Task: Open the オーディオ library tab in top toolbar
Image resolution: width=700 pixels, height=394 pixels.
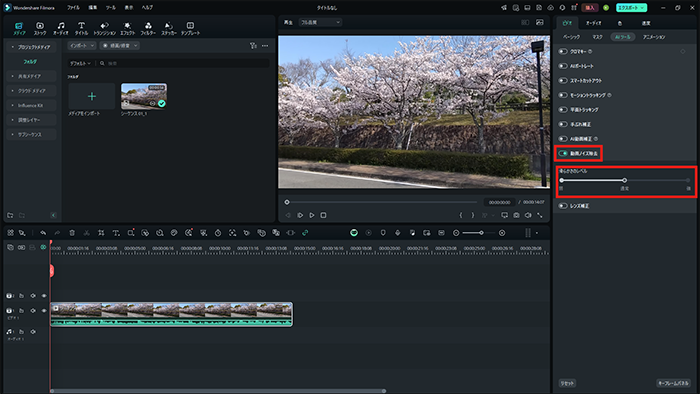Action: [x=61, y=29]
